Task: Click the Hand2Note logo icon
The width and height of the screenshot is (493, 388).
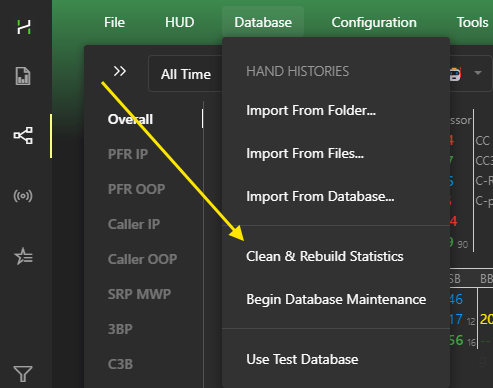Action: click(x=24, y=27)
